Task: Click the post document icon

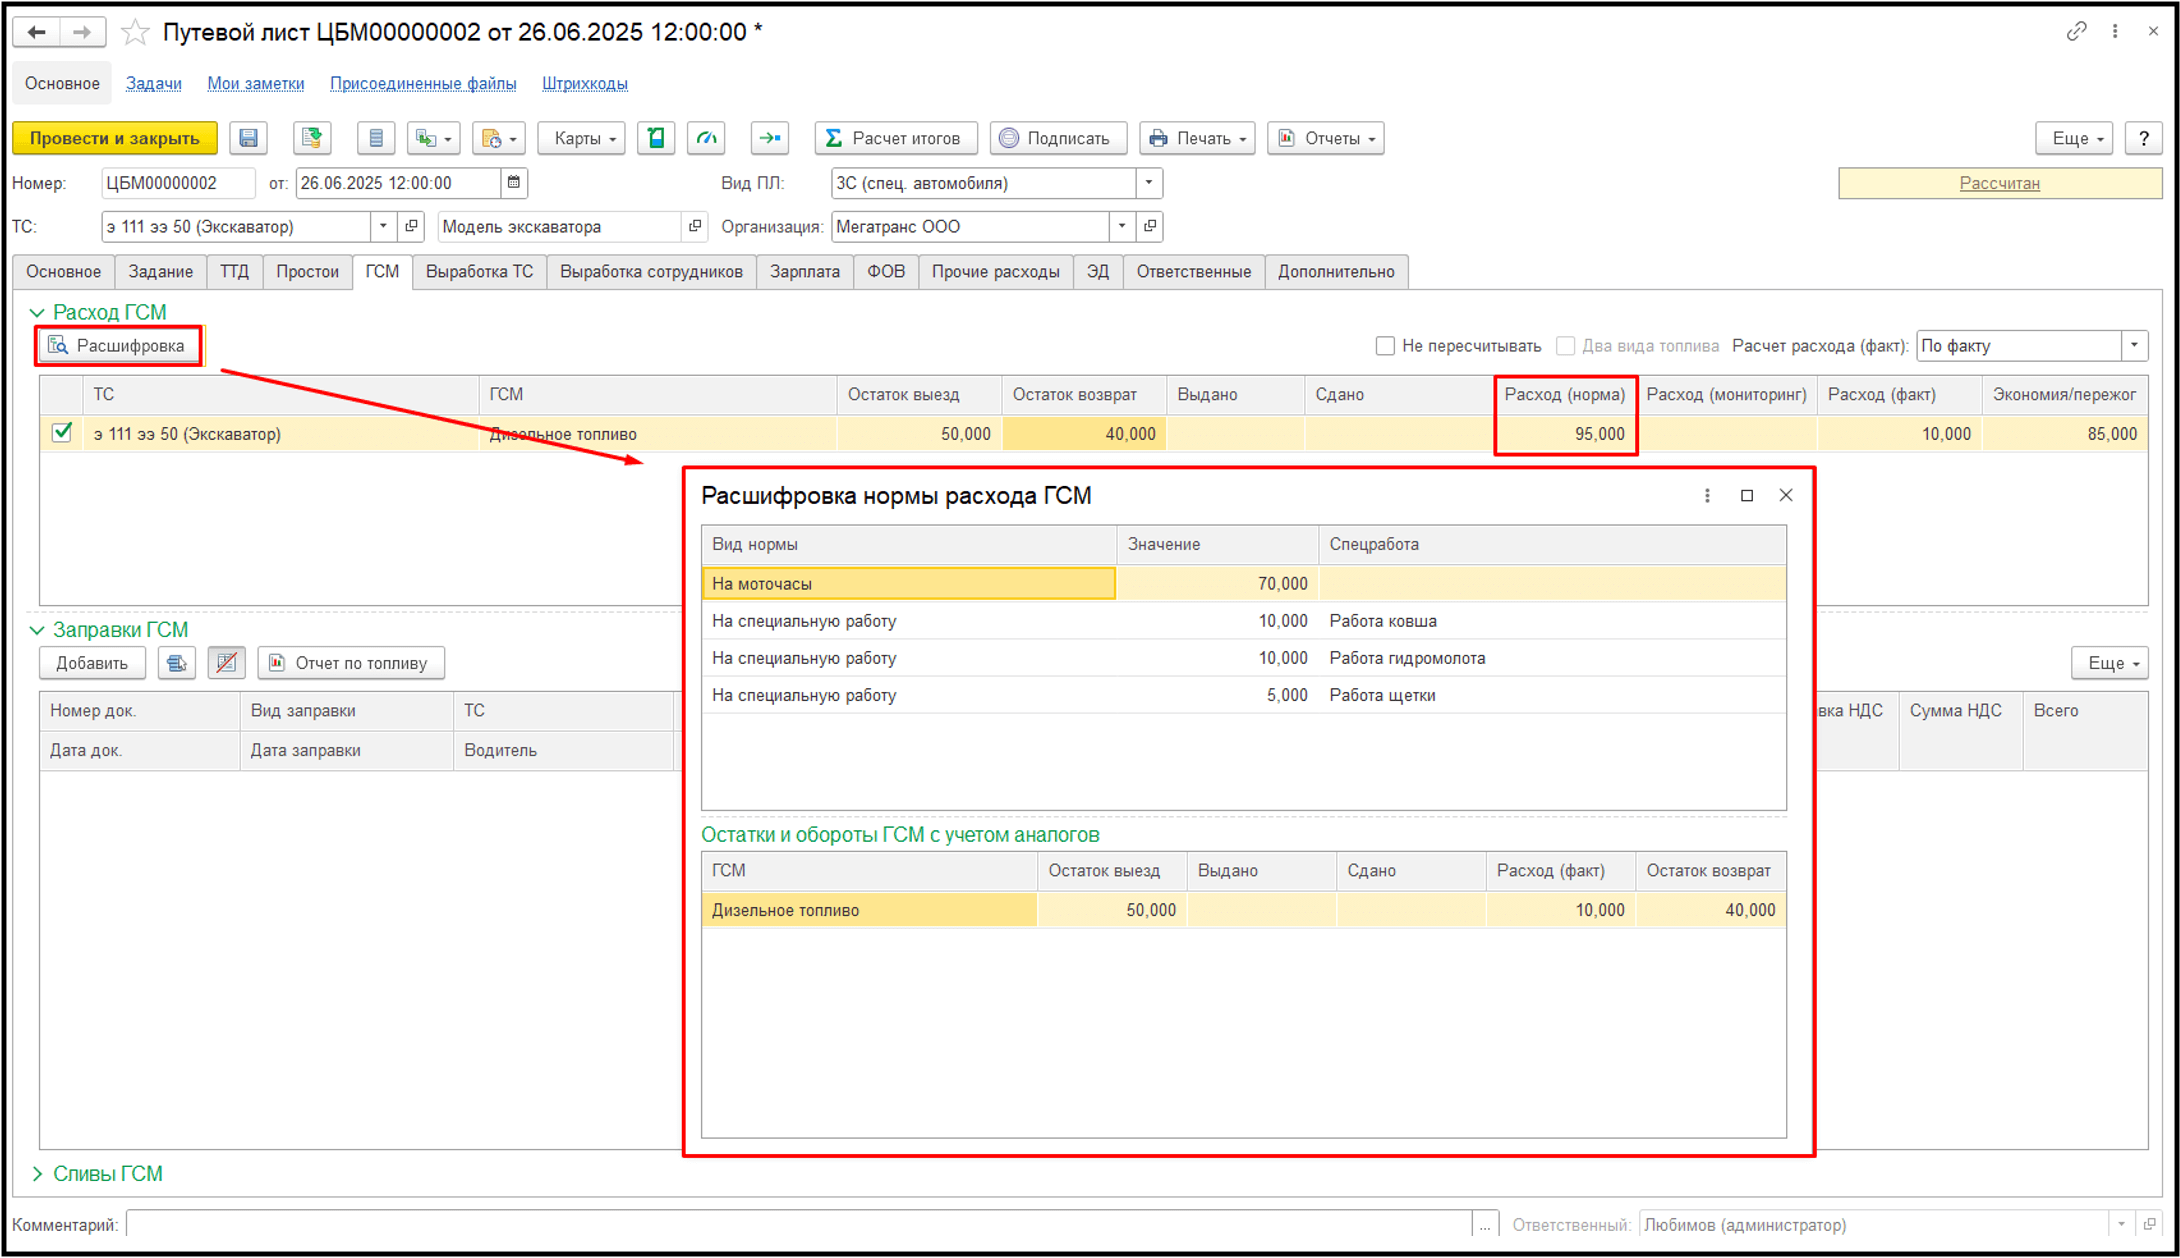Action: (312, 138)
